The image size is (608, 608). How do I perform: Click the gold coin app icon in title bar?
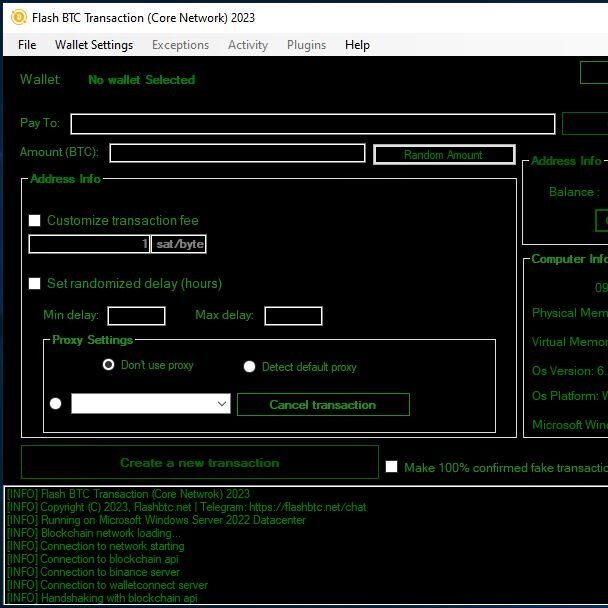coord(18,17)
